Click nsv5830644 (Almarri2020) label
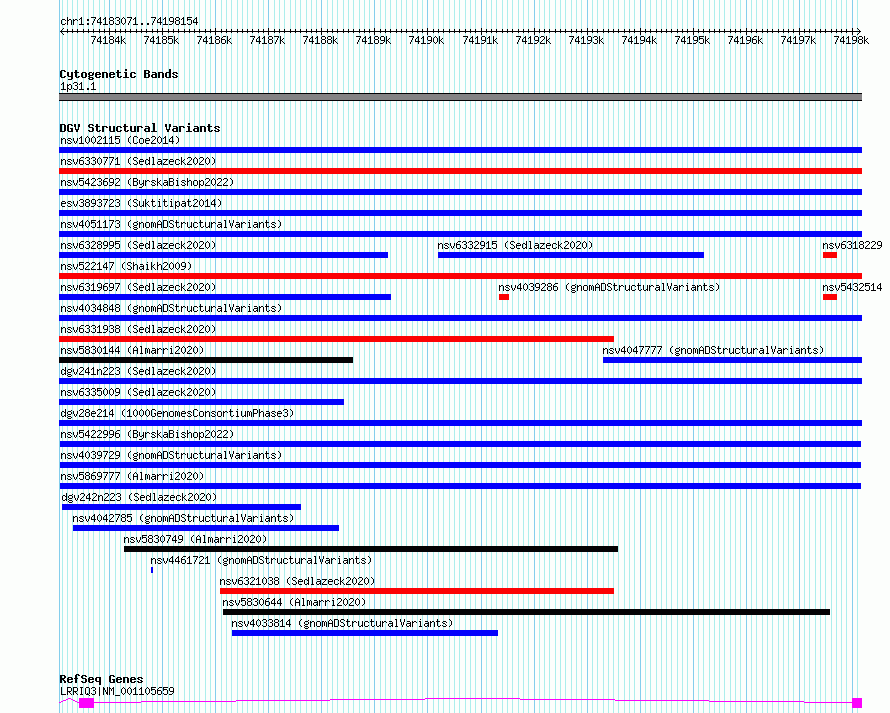This screenshot has height=713, width=890. pyautogui.click(x=294, y=602)
